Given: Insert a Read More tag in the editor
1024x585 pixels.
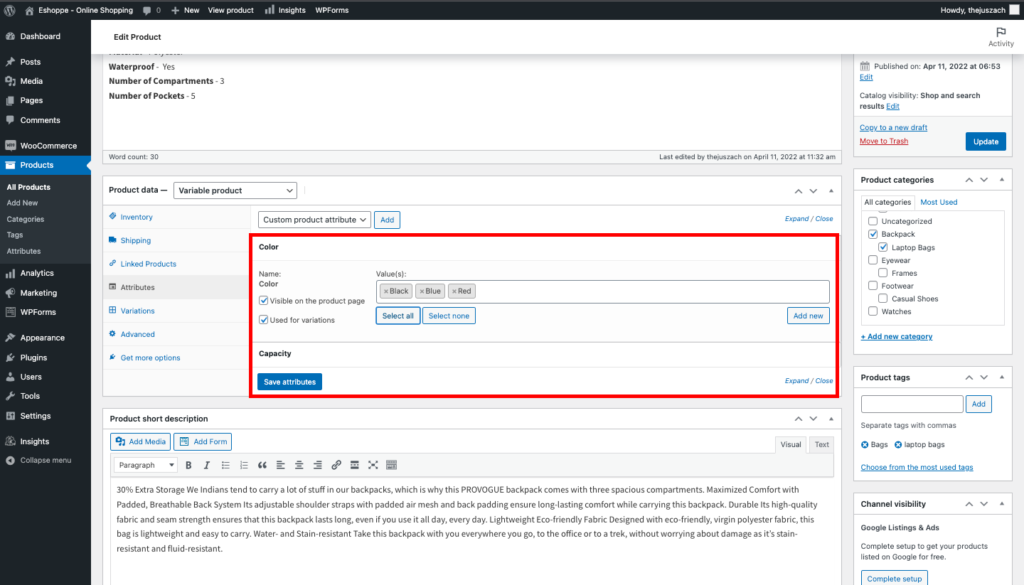Looking at the screenshot, I should (x=355, y=465).
